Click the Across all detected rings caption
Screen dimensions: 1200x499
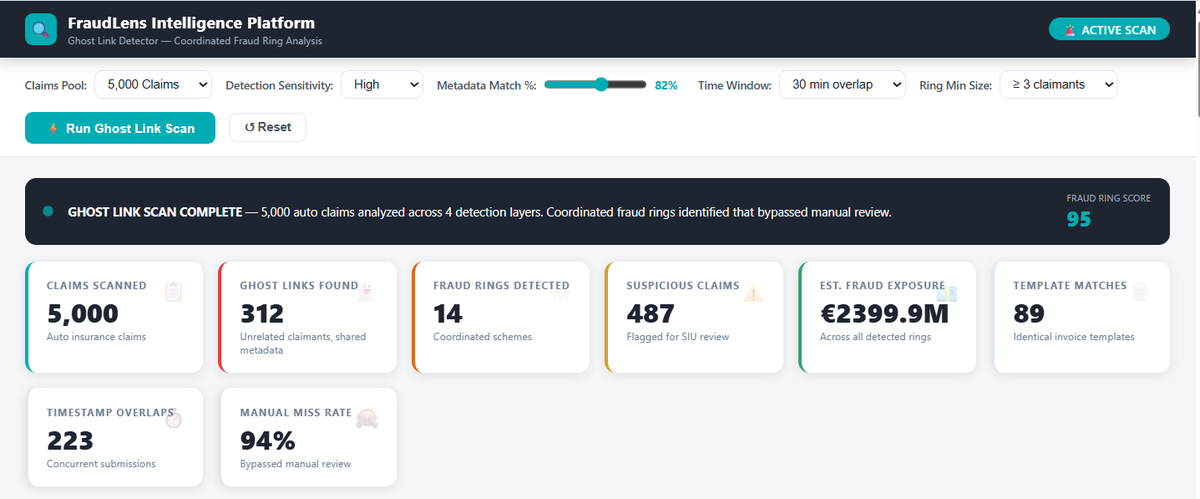point(875,337)
